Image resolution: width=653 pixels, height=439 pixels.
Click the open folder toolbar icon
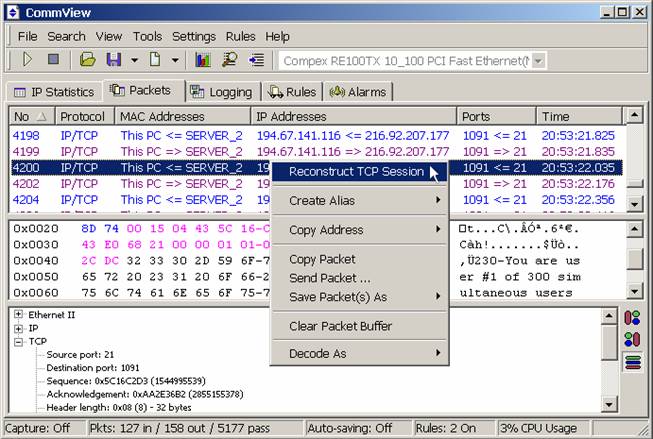(x=88, y=61)
